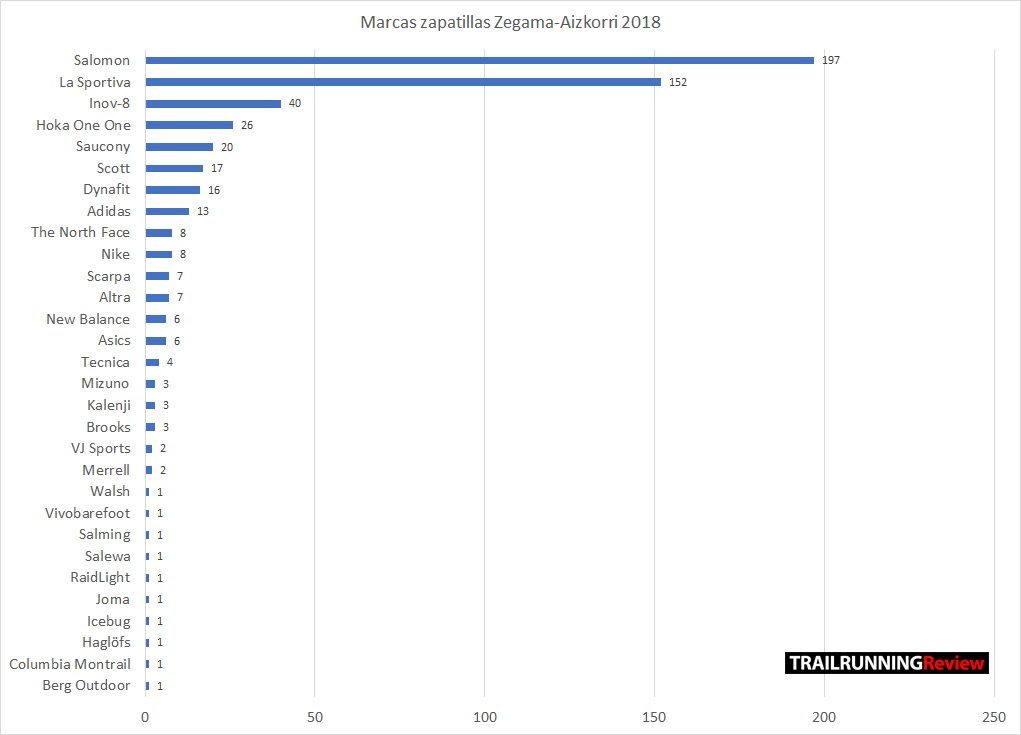Select the 16 data label

214,190
